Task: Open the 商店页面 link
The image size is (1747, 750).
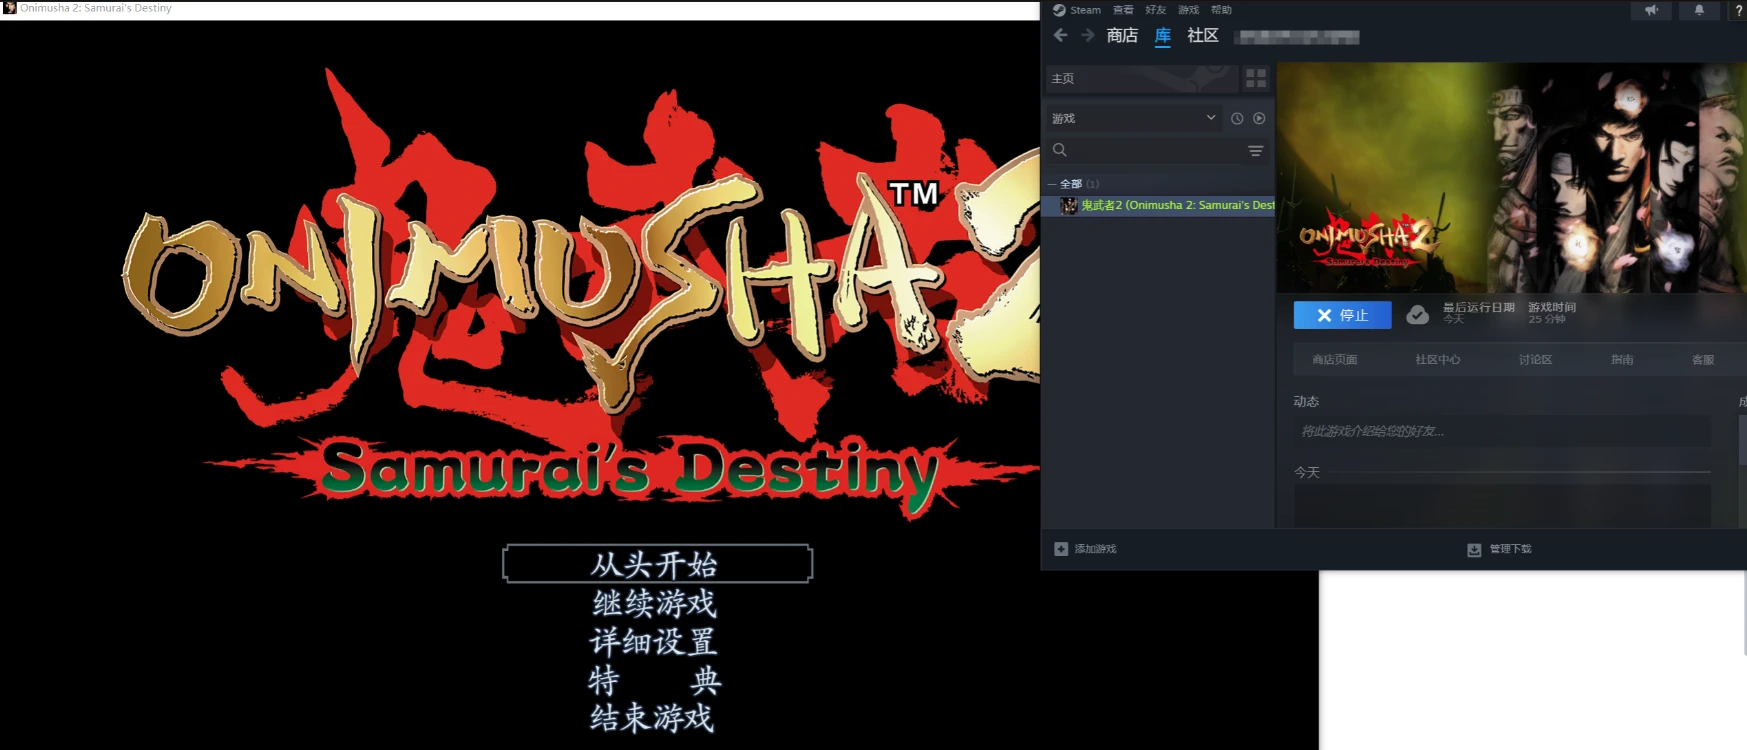Action: (1334, 360)
